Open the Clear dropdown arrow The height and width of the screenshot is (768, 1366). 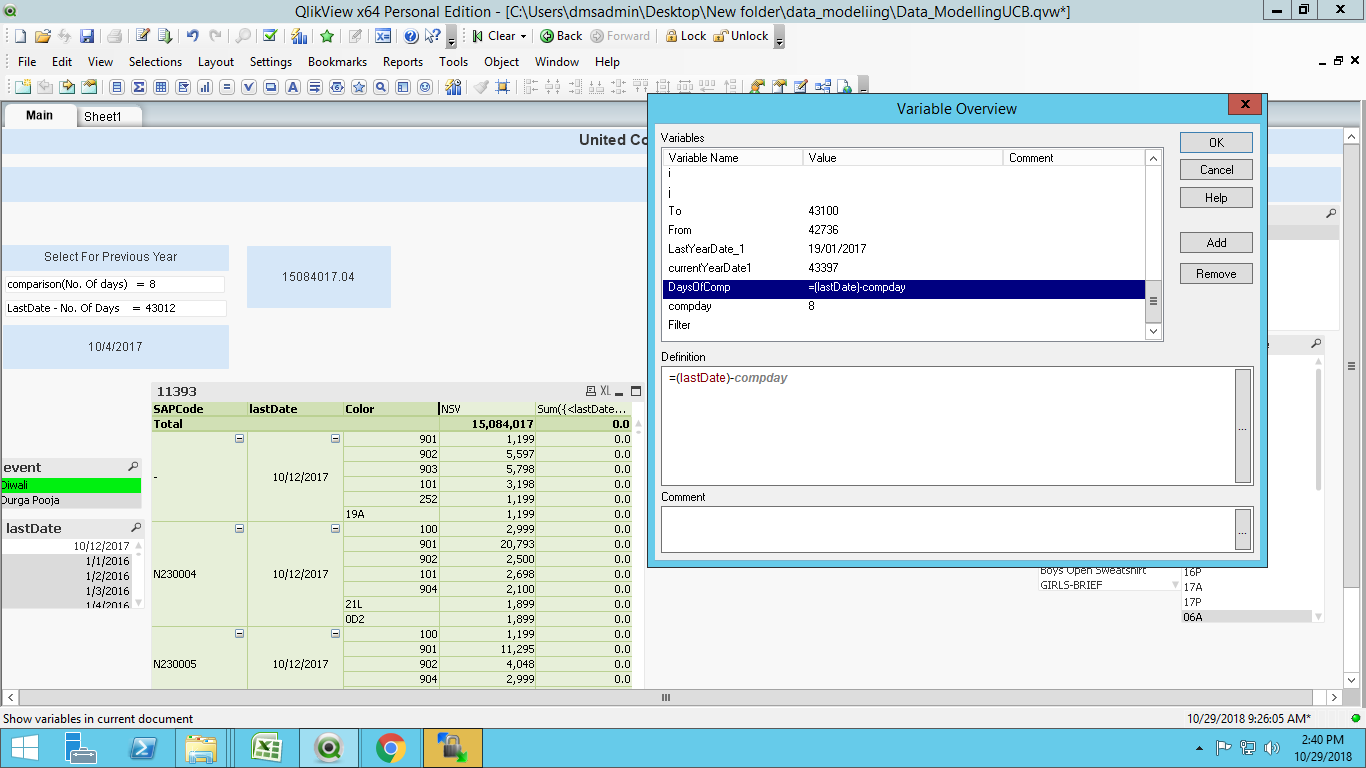(x=523, y=36)
